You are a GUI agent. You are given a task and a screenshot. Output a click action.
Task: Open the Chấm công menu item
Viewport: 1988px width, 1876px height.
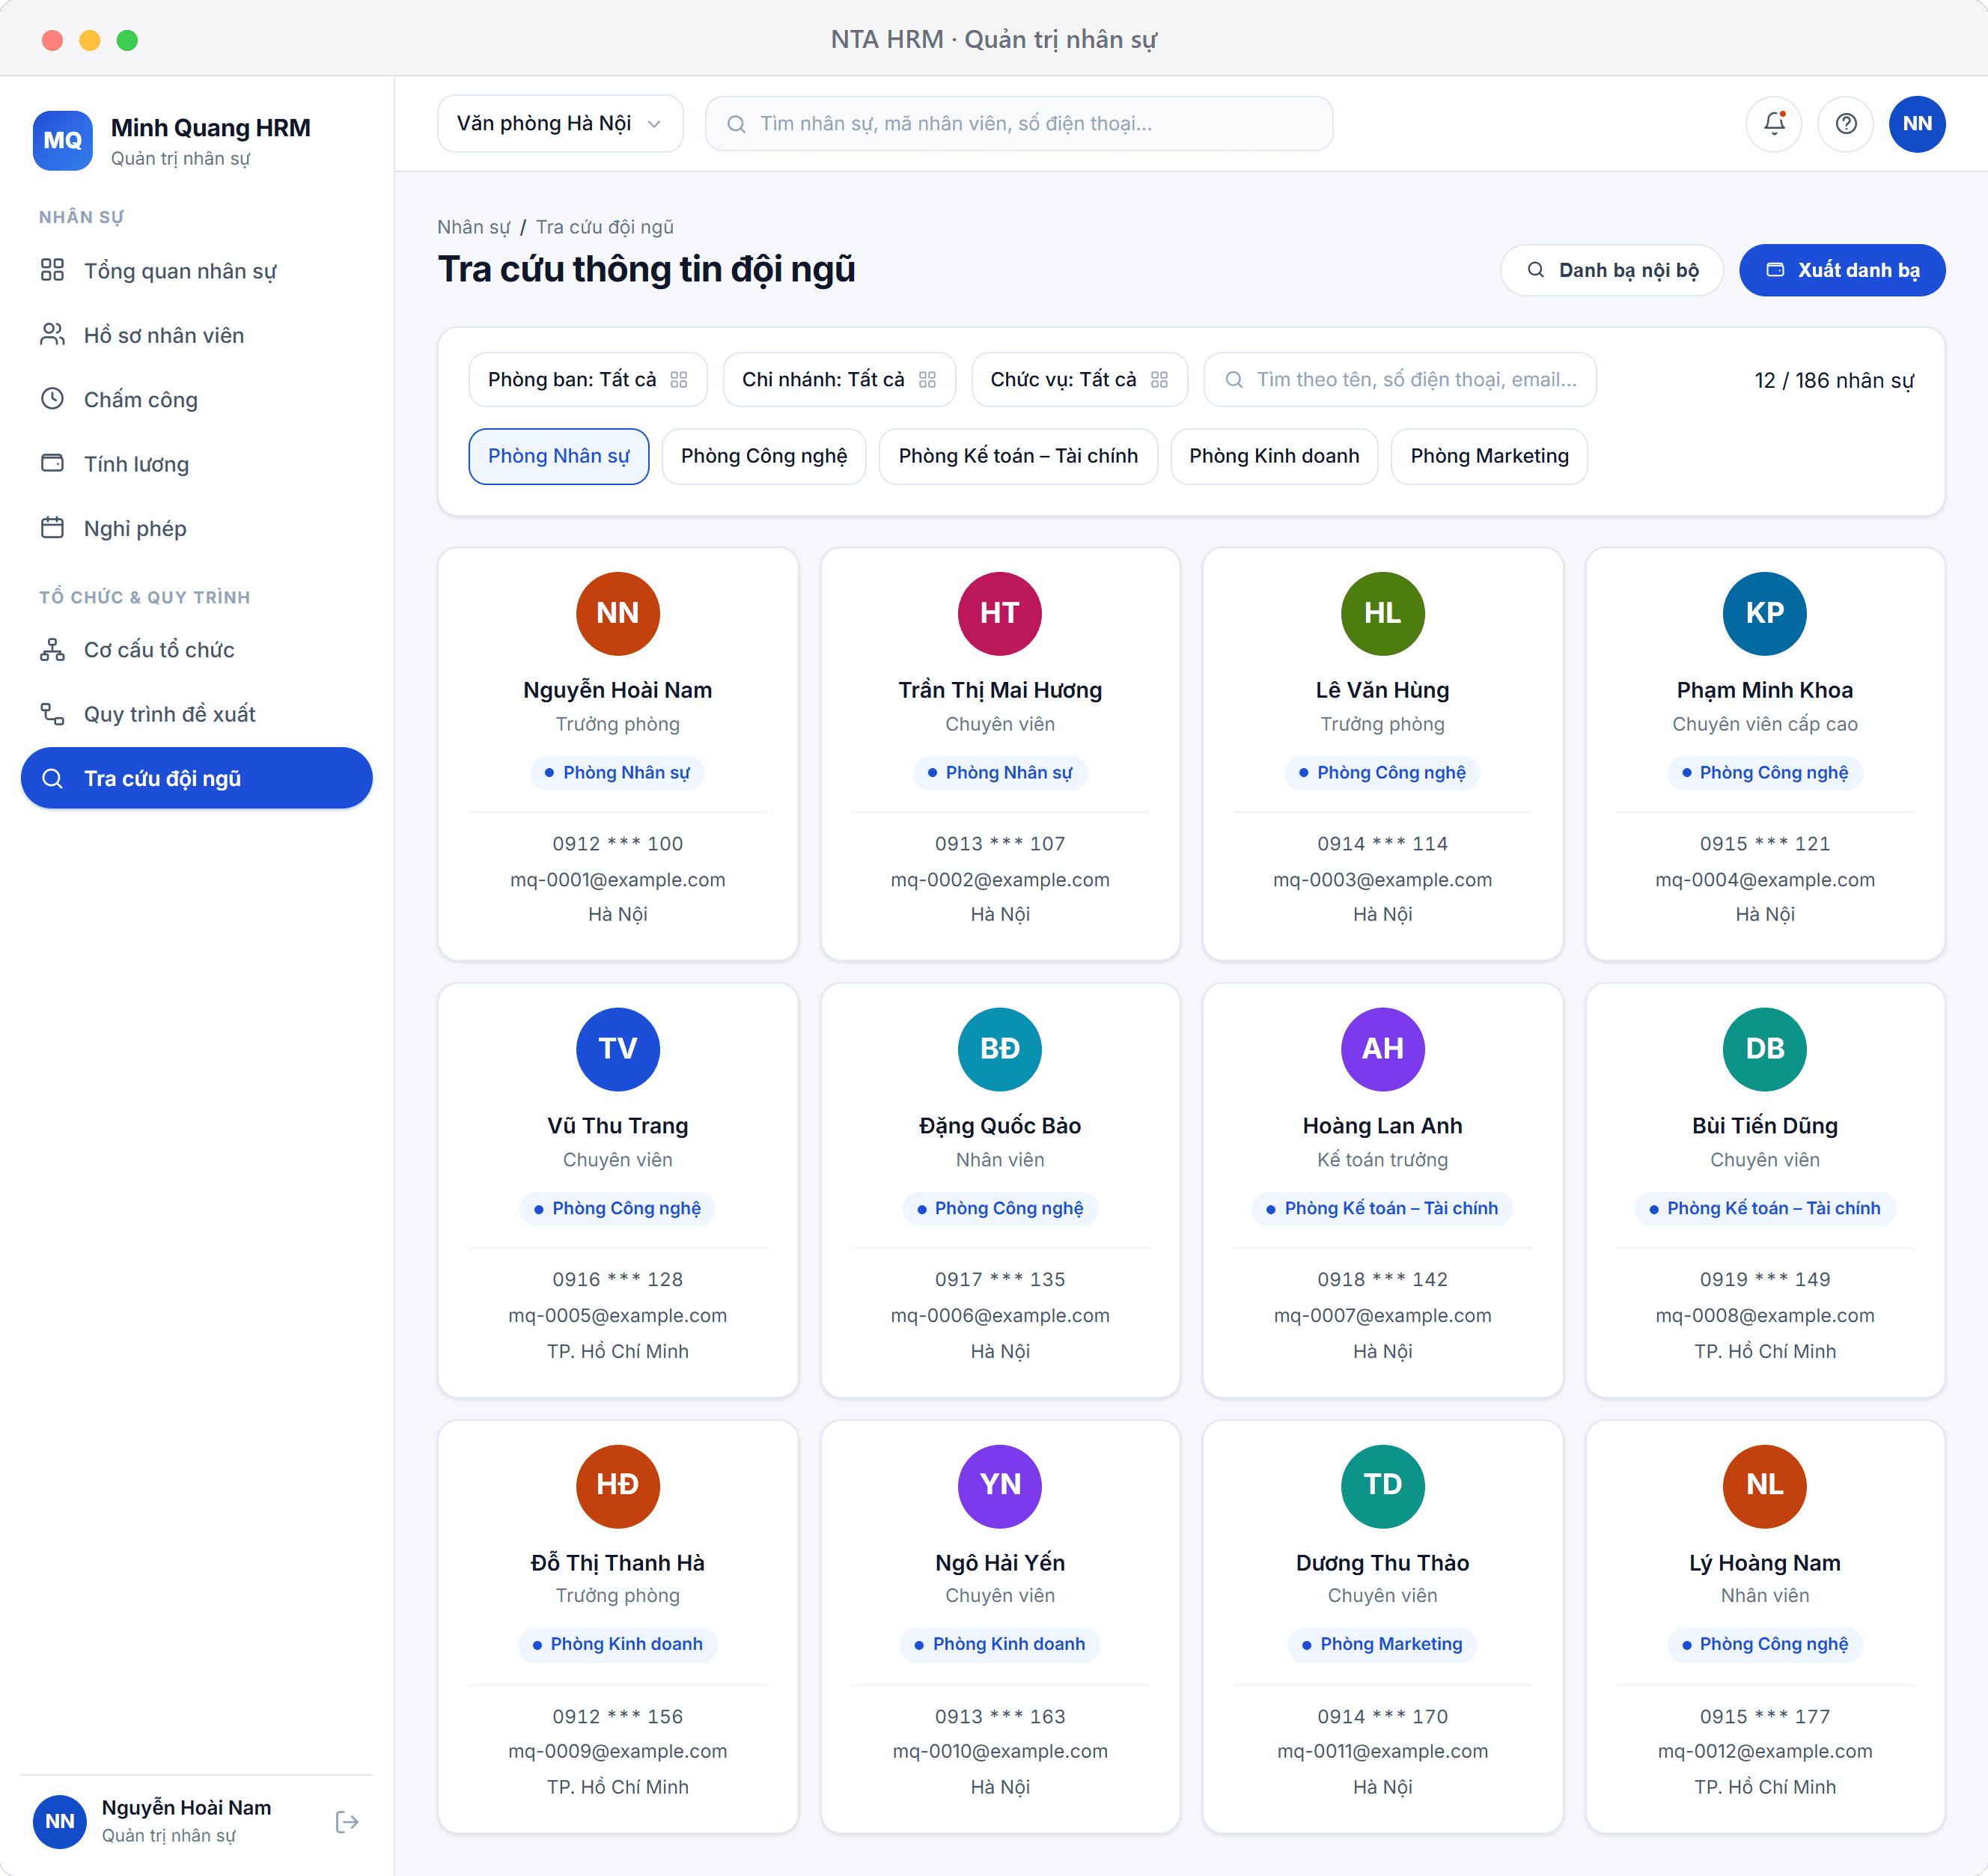click(197, 399)
